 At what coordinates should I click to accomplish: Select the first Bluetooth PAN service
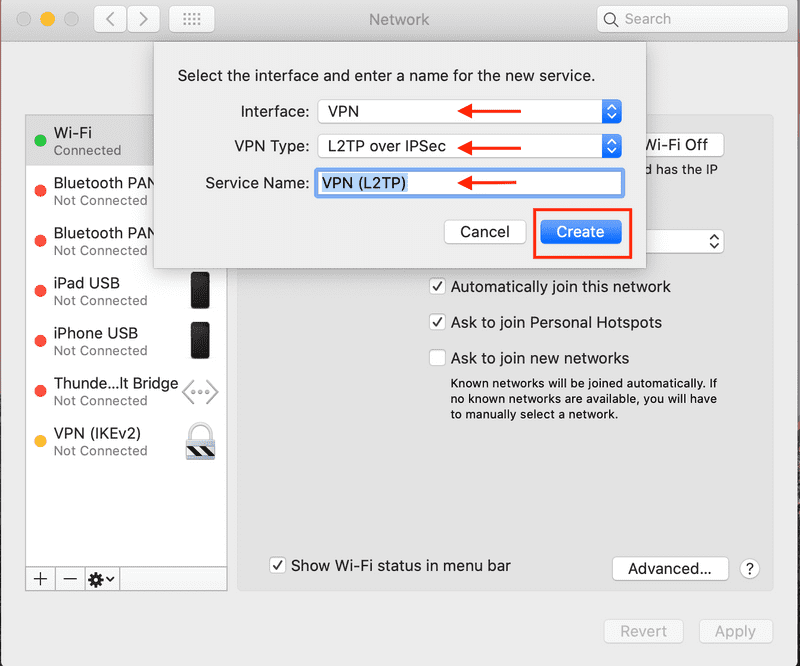[x=90, y=191]
